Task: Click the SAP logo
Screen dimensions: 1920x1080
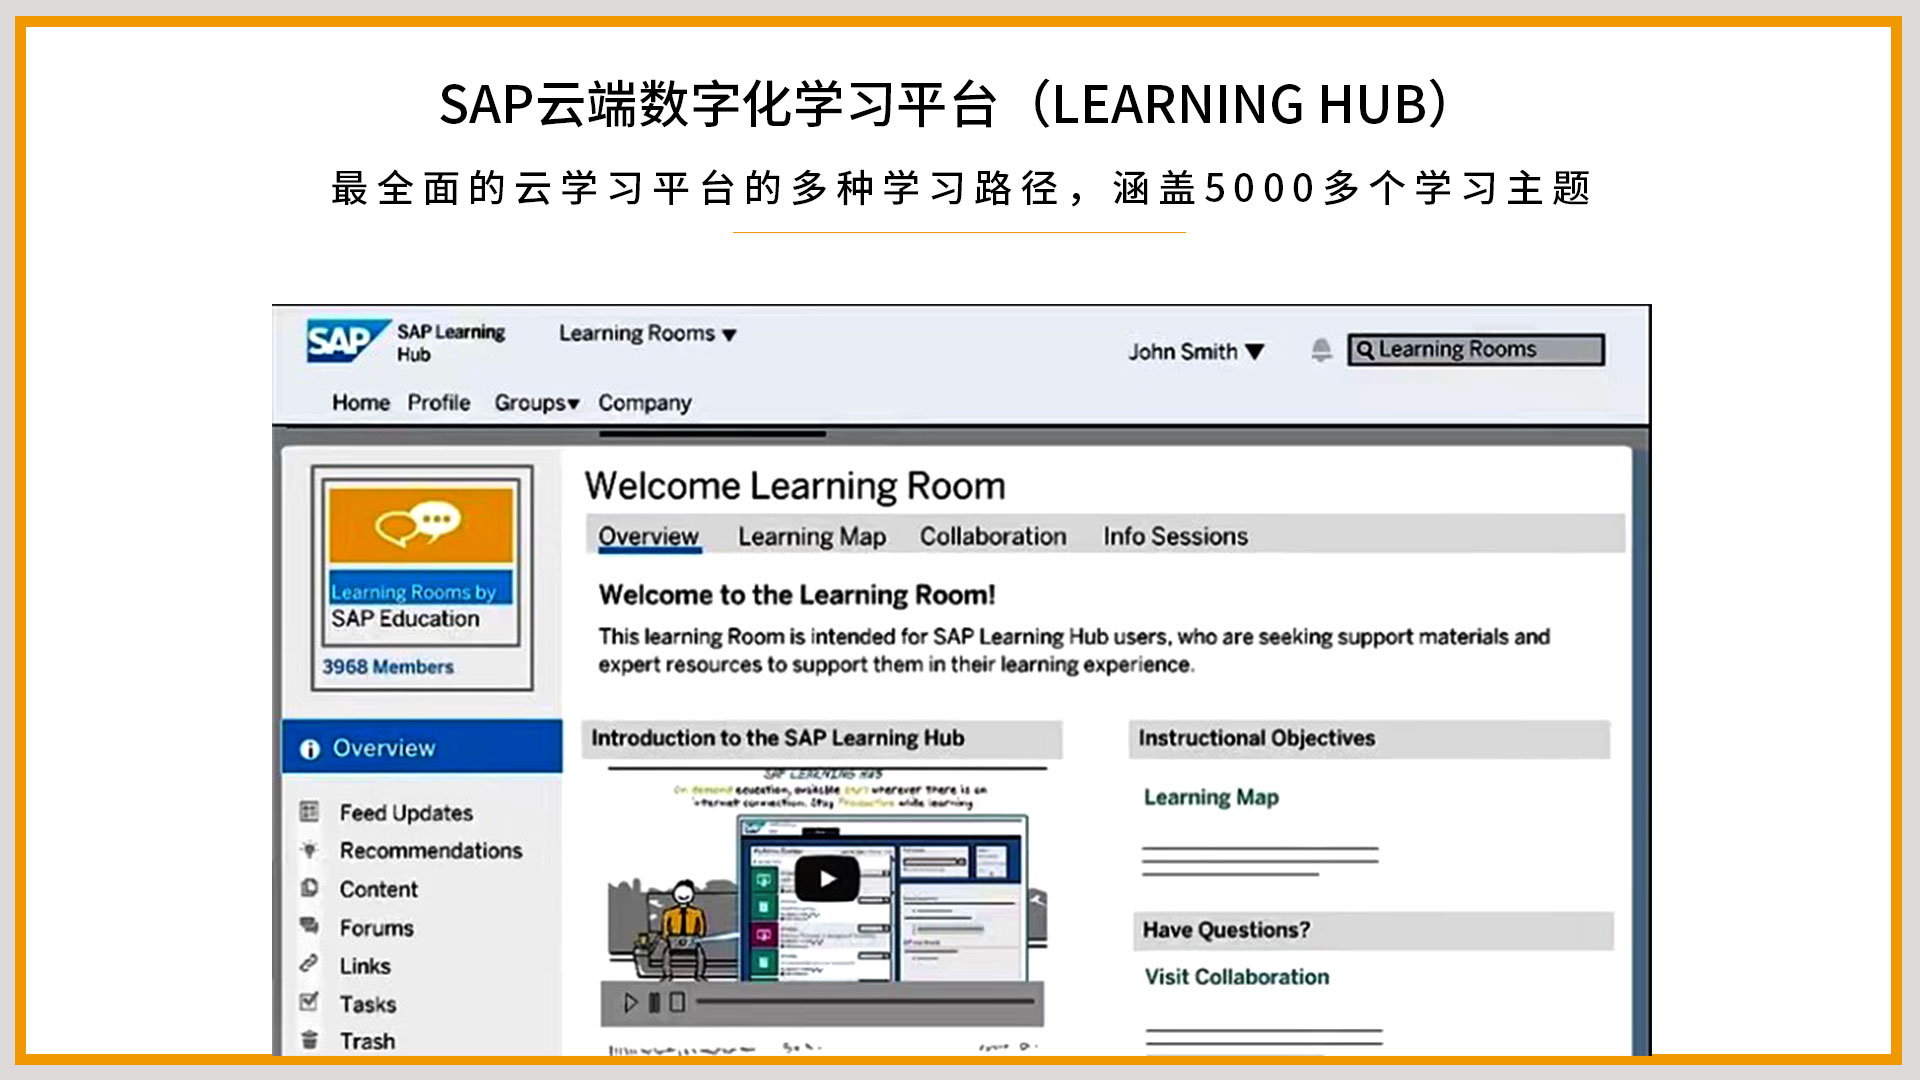Action: click(347, 341)
